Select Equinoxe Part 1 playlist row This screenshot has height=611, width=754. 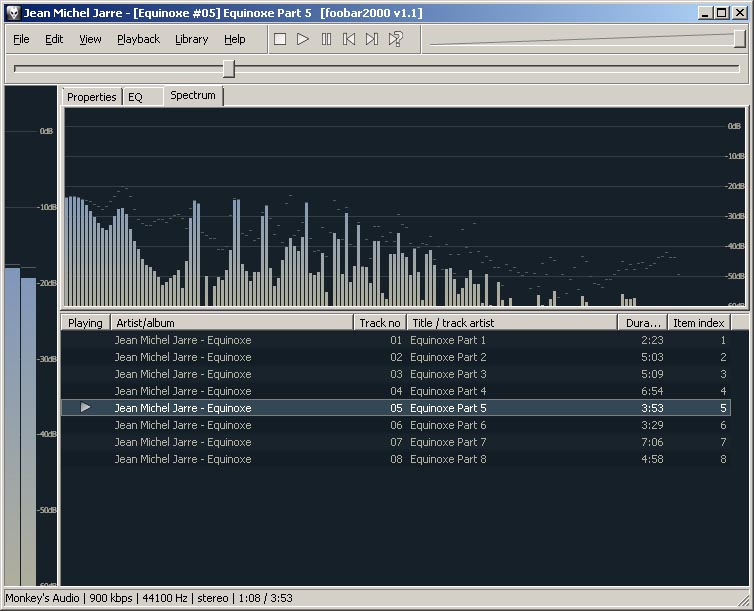(448, 340)
